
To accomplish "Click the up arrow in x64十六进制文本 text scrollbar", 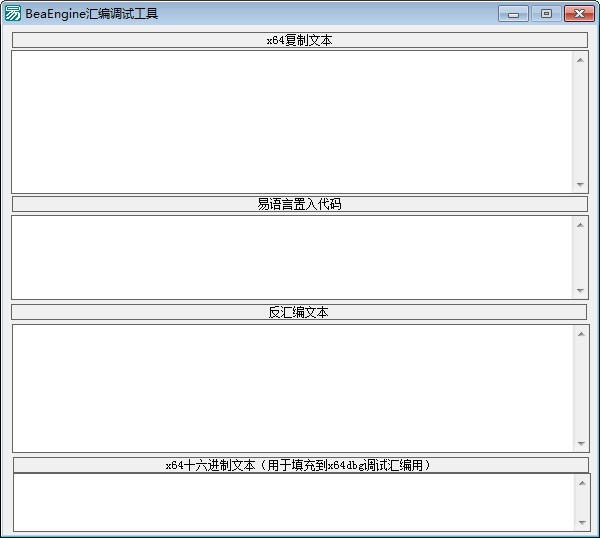I will [582, 483].
